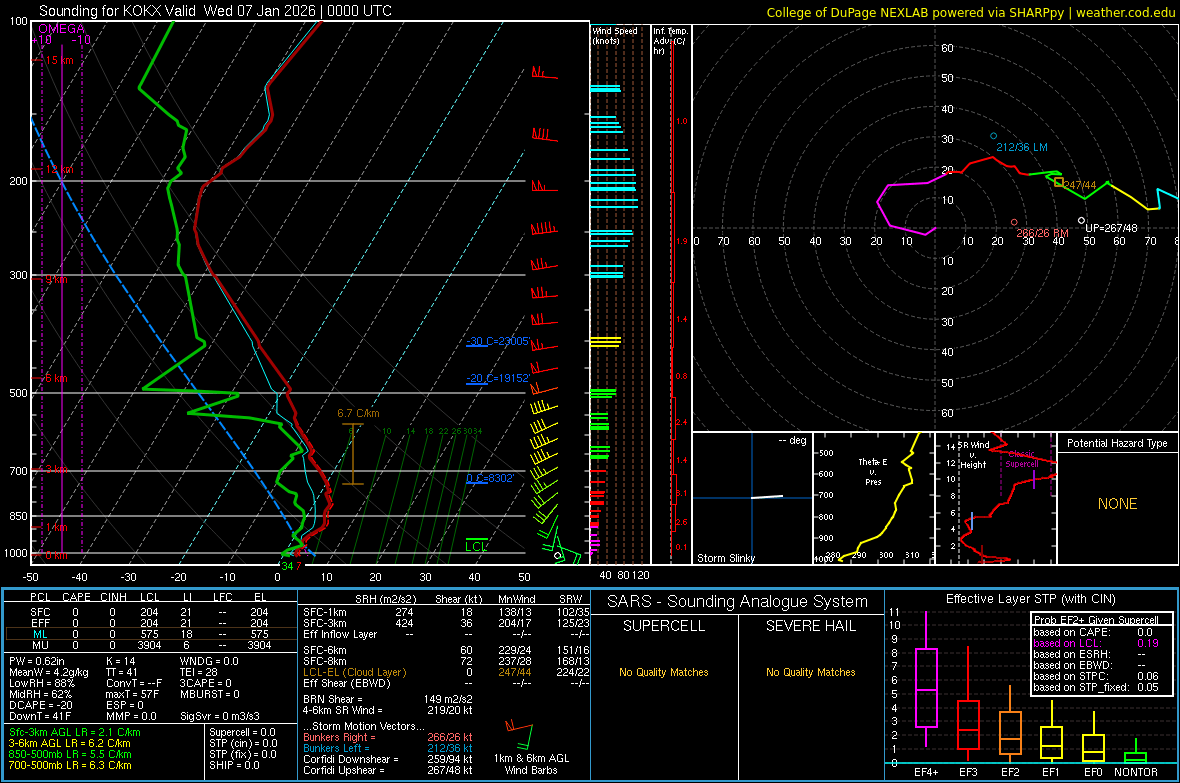The image size is (1180, 783).
Task: Click the 212/36 LM hodograph label
Action: pos(1022,147)
